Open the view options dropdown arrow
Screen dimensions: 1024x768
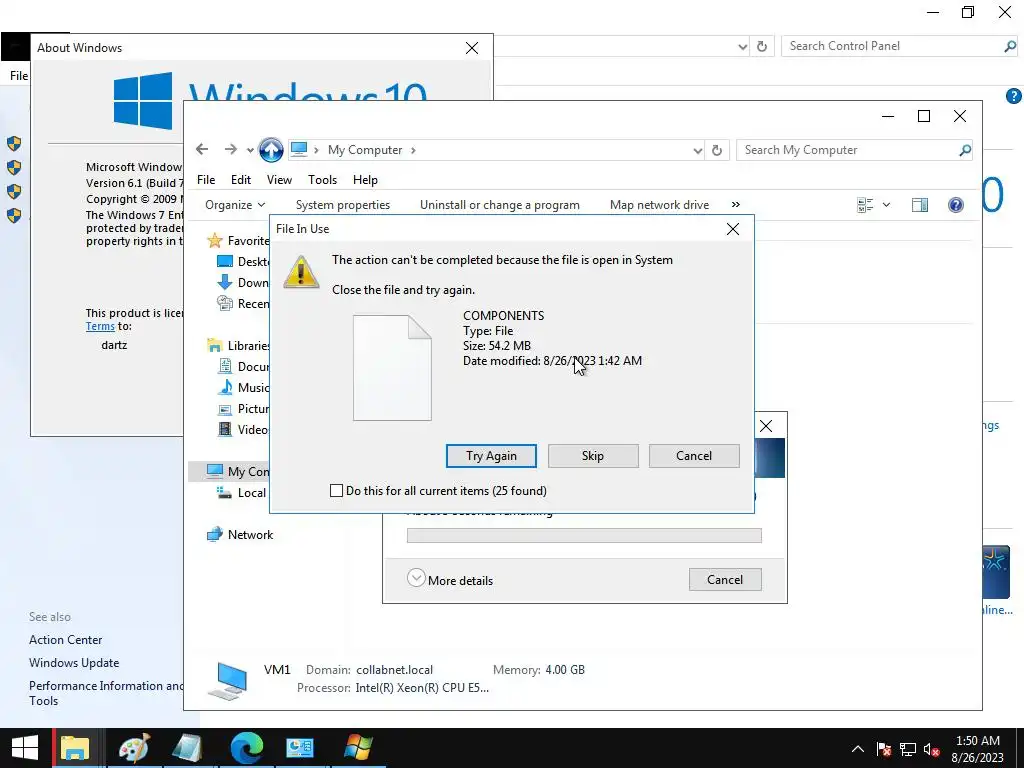click(886, 205)
